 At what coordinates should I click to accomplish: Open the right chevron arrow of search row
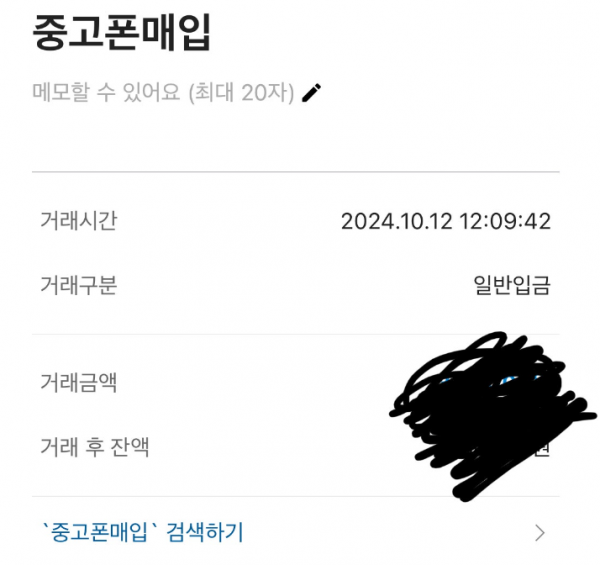[540, 533]
